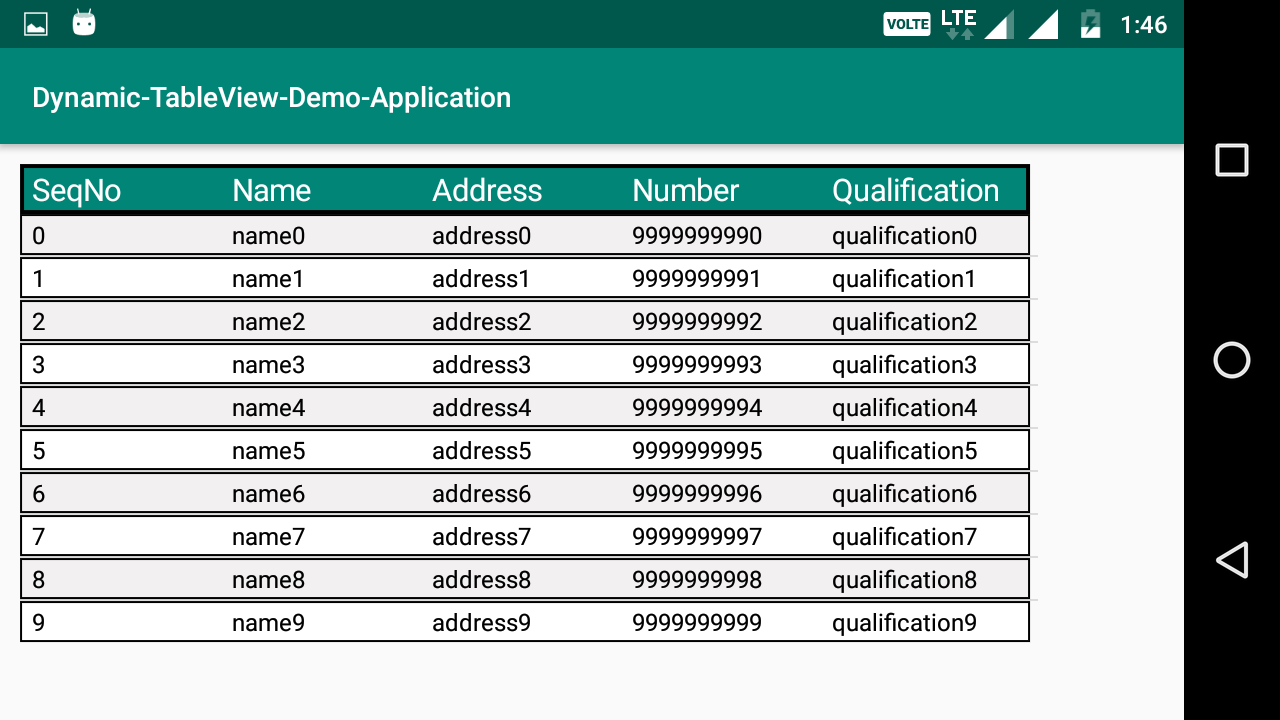Select the VoLTE status indicator

tap(907, 22)
